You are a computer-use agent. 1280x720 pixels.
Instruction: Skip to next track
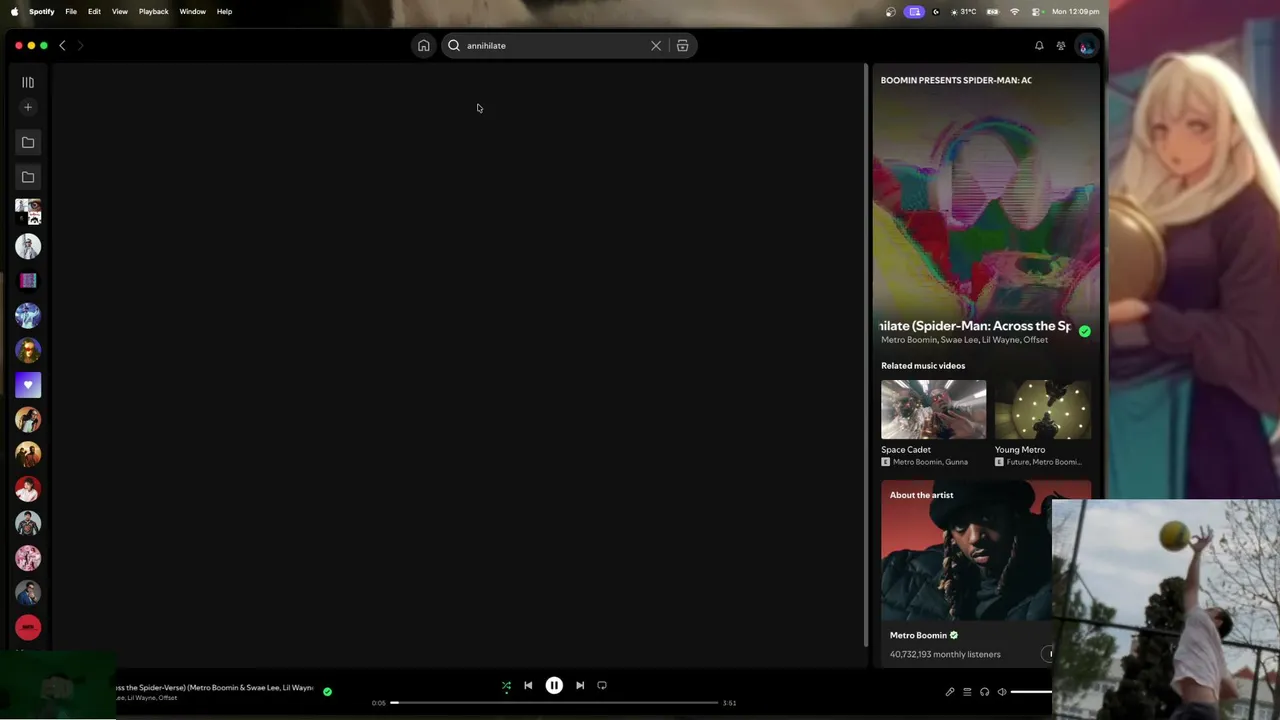[580, 685]
